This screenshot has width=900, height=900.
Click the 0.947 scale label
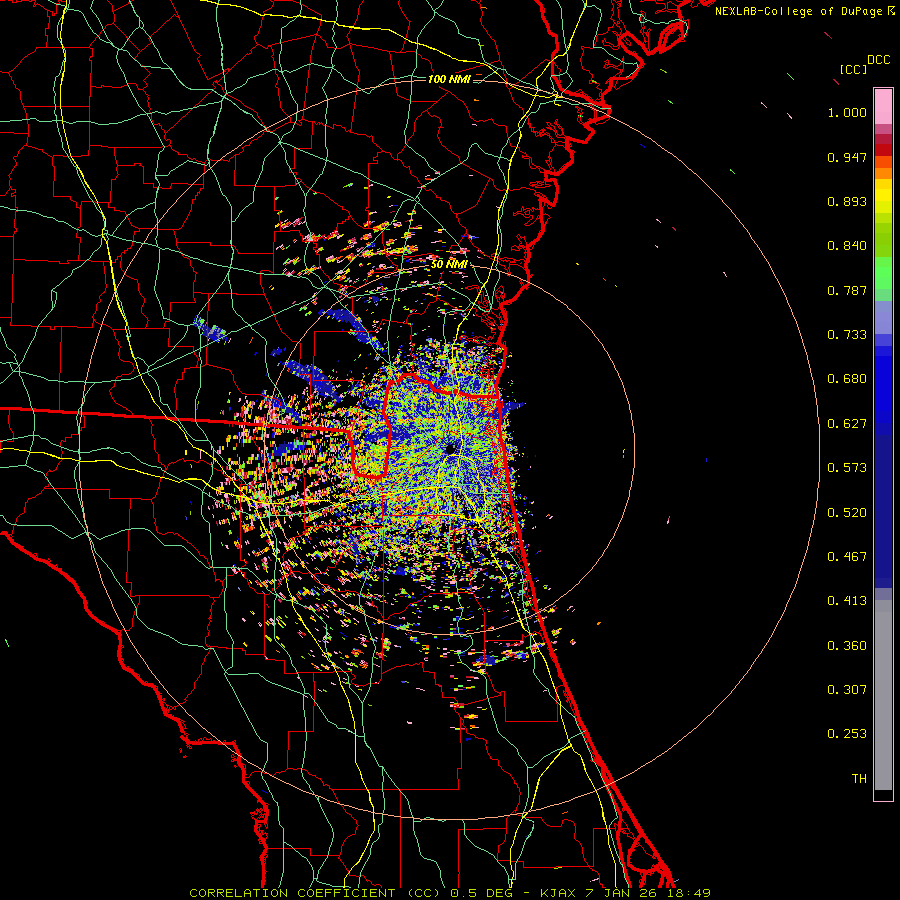[x=847, y=157]
